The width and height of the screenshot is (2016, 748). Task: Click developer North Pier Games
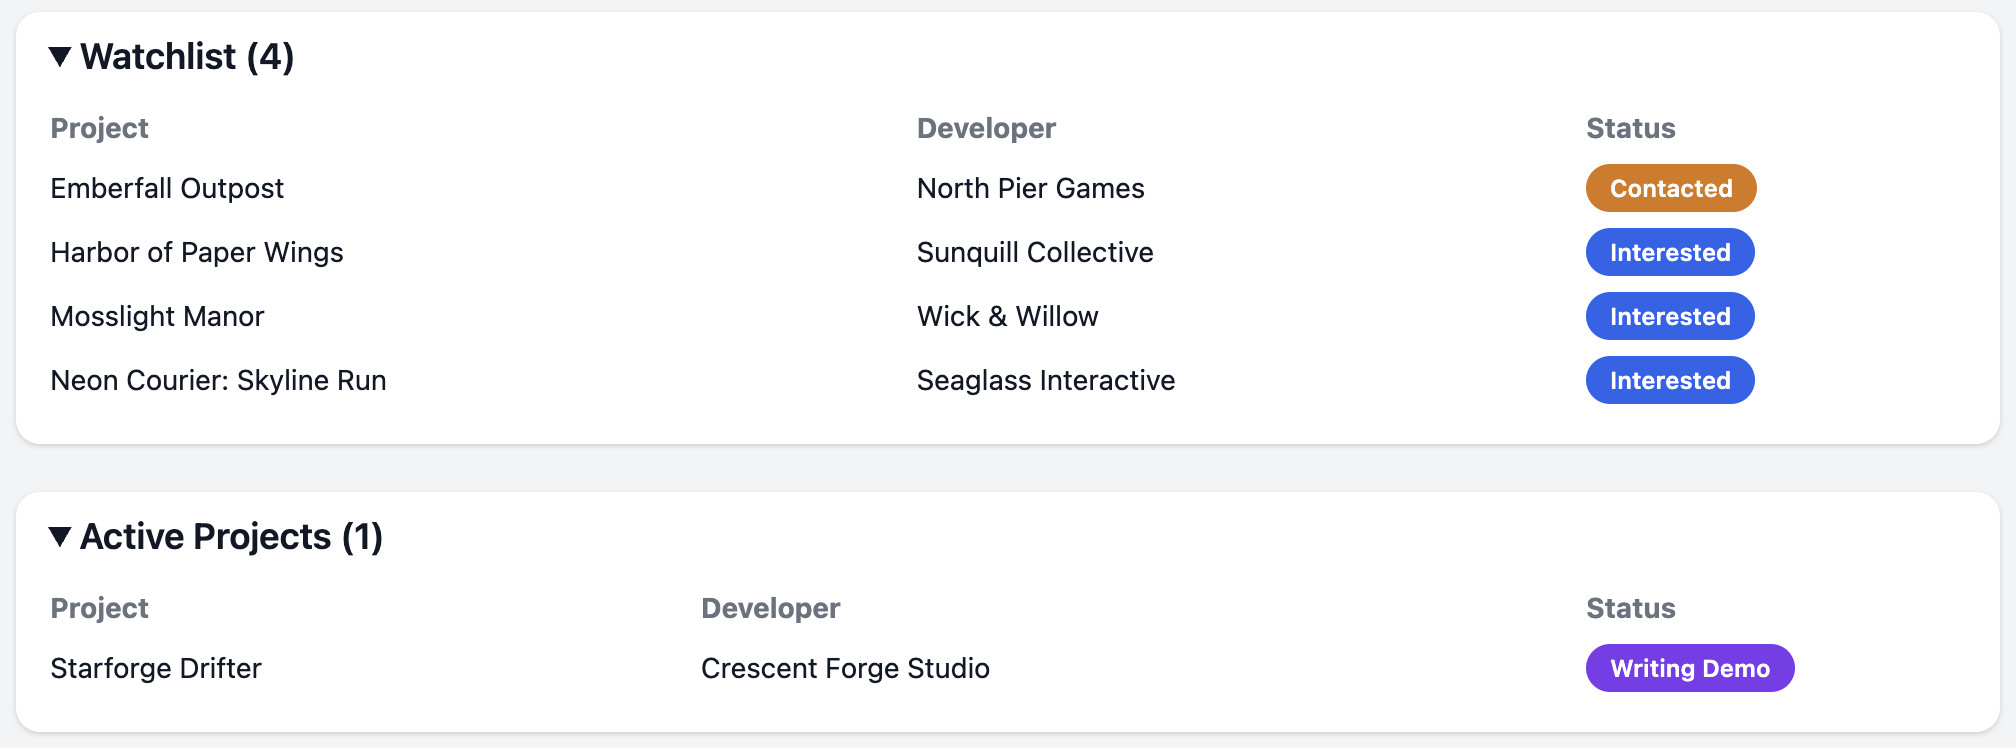[x=1030, y=188]
